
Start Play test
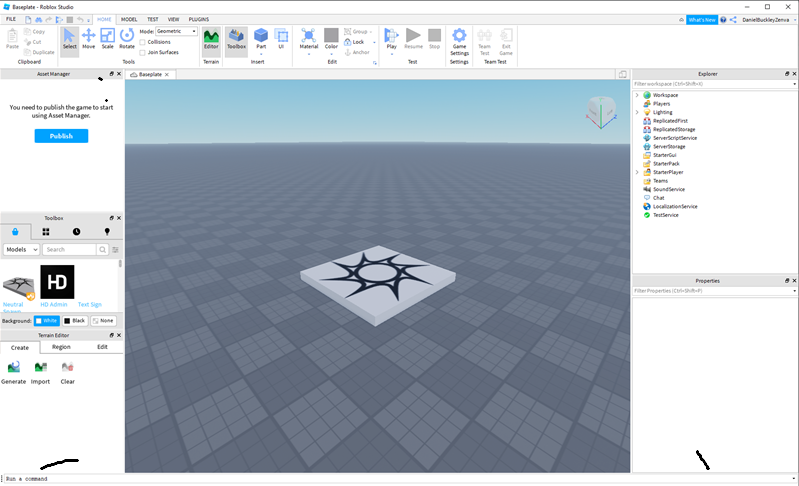[391, 39]
